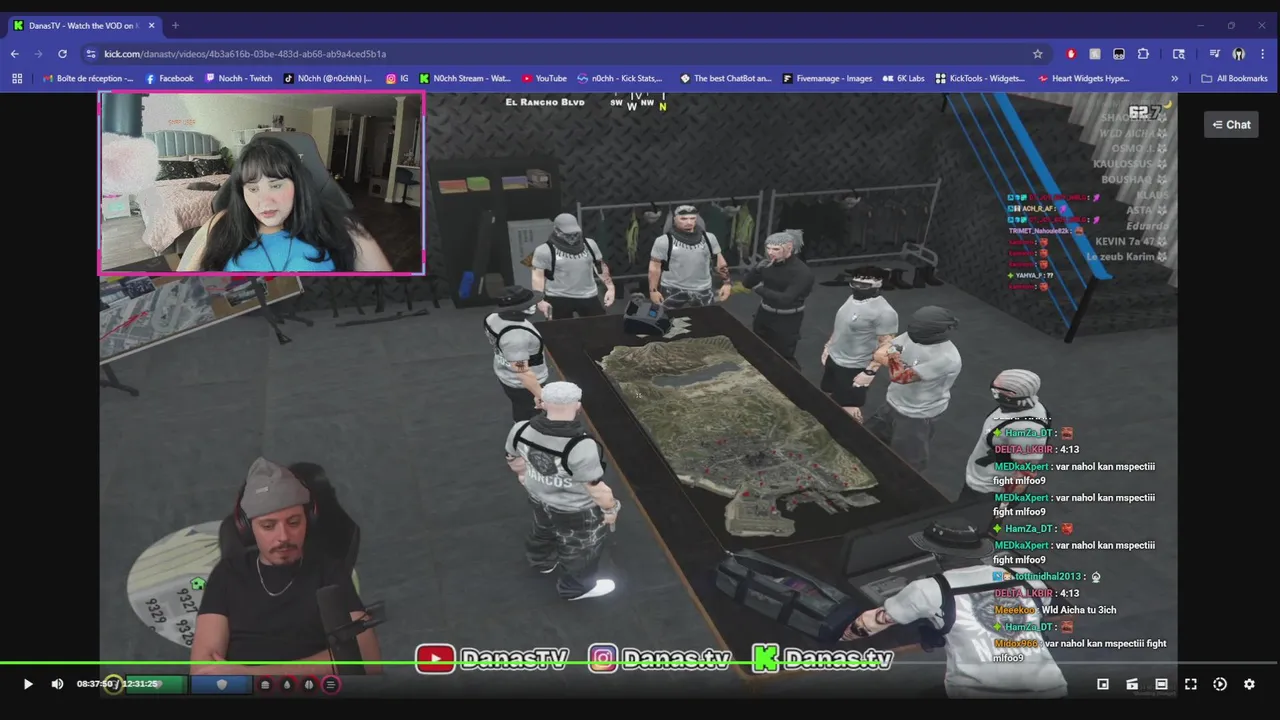Open The best ChatBot bookmark
This screenshot has width=1280, height=720.
(x=726, y=78)
